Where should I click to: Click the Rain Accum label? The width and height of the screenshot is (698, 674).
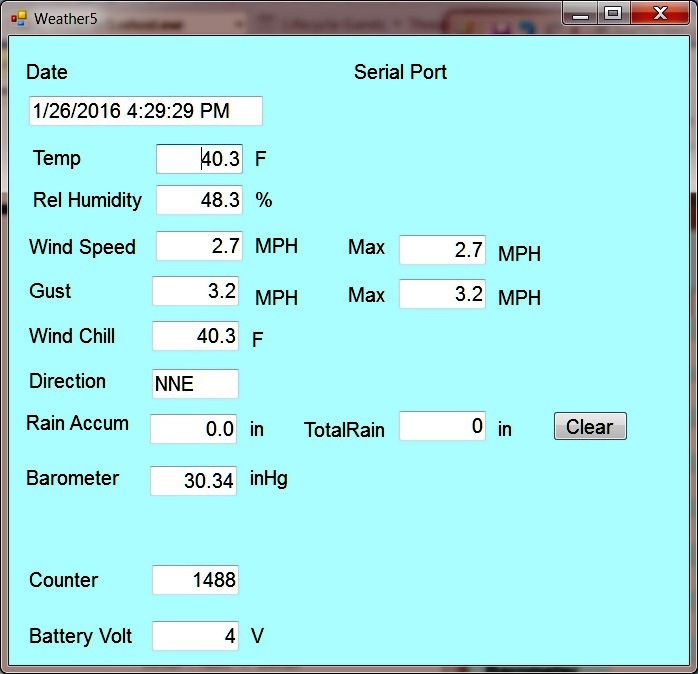tap(77, 423)
